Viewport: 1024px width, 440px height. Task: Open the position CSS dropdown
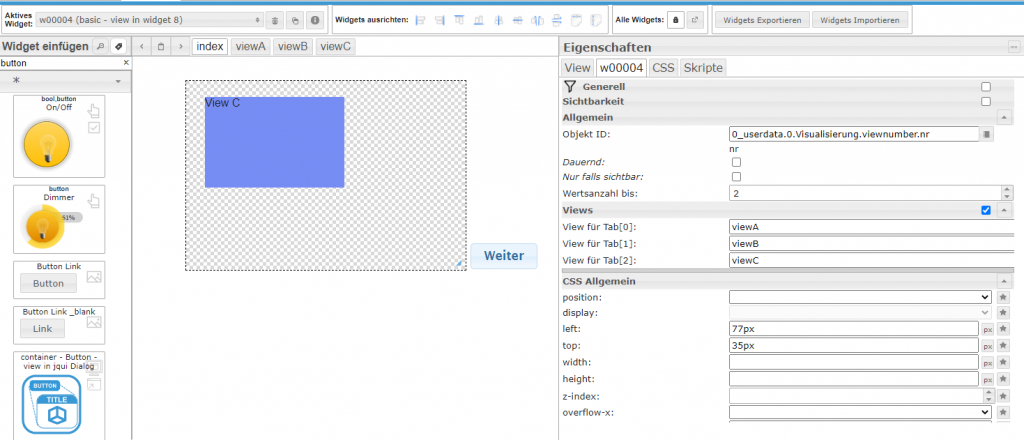coord(860,297)
